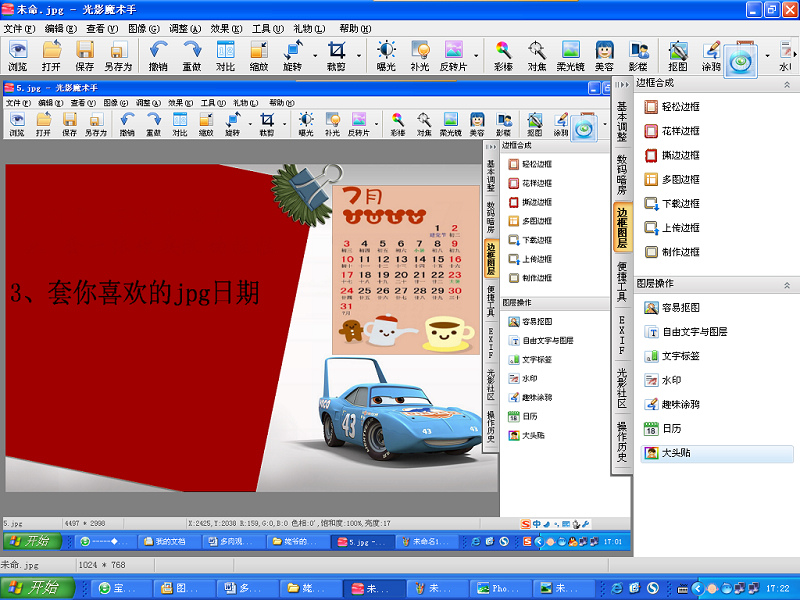Screen dimensions: 800x600
Task: Open 帮助(H) menu in the main 未命.jpg window
Action: point(355,29)
